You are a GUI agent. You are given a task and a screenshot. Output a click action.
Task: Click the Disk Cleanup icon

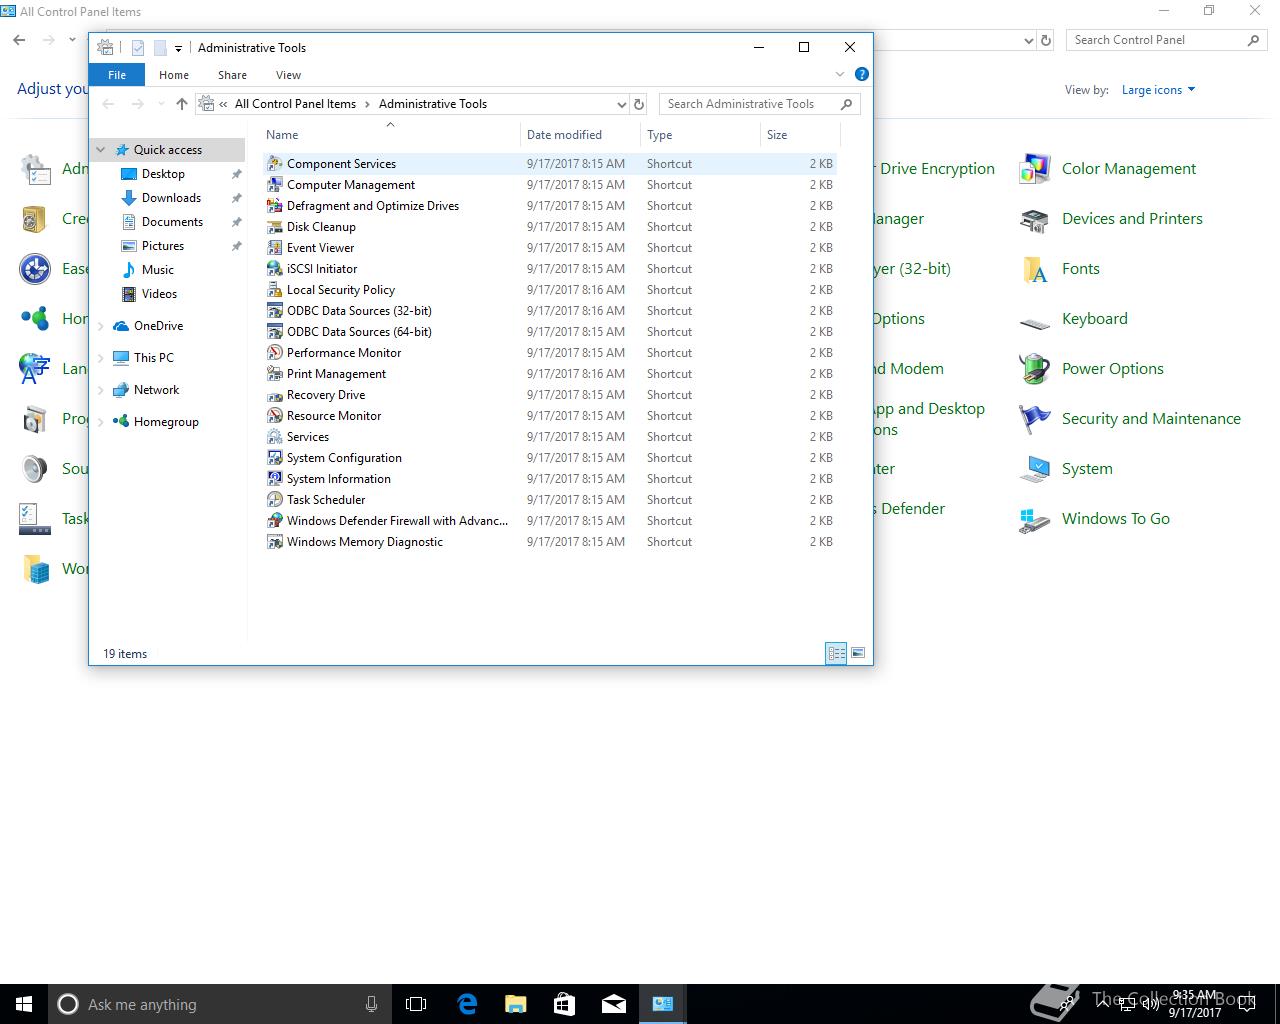tap(275, 226)
